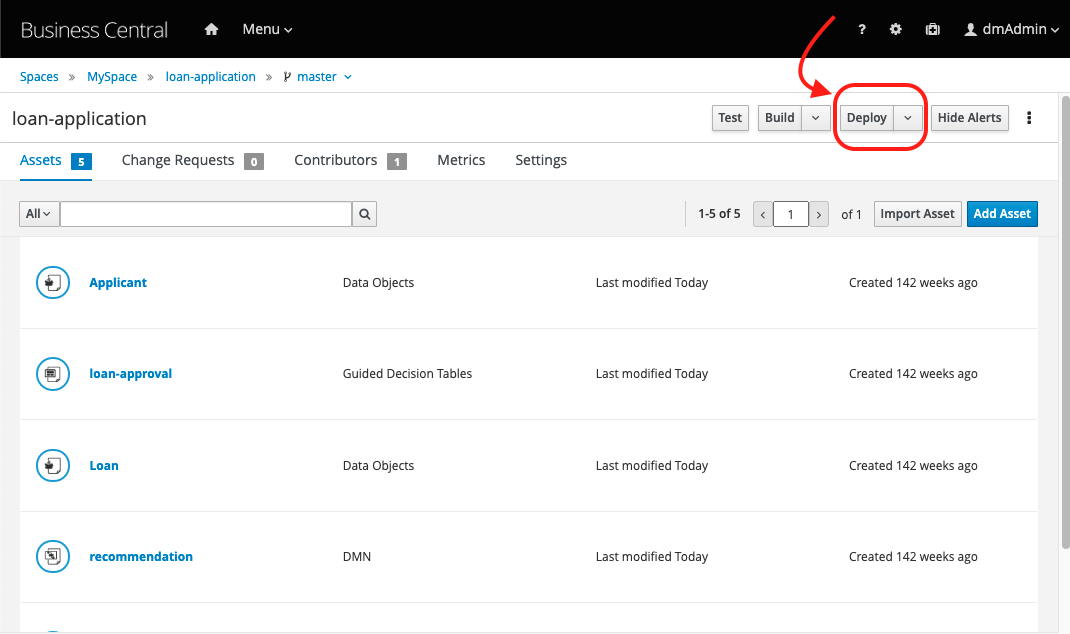Open the master branch selector
1070x634 pixels.
pyautogui.click(x=318, y=77)
